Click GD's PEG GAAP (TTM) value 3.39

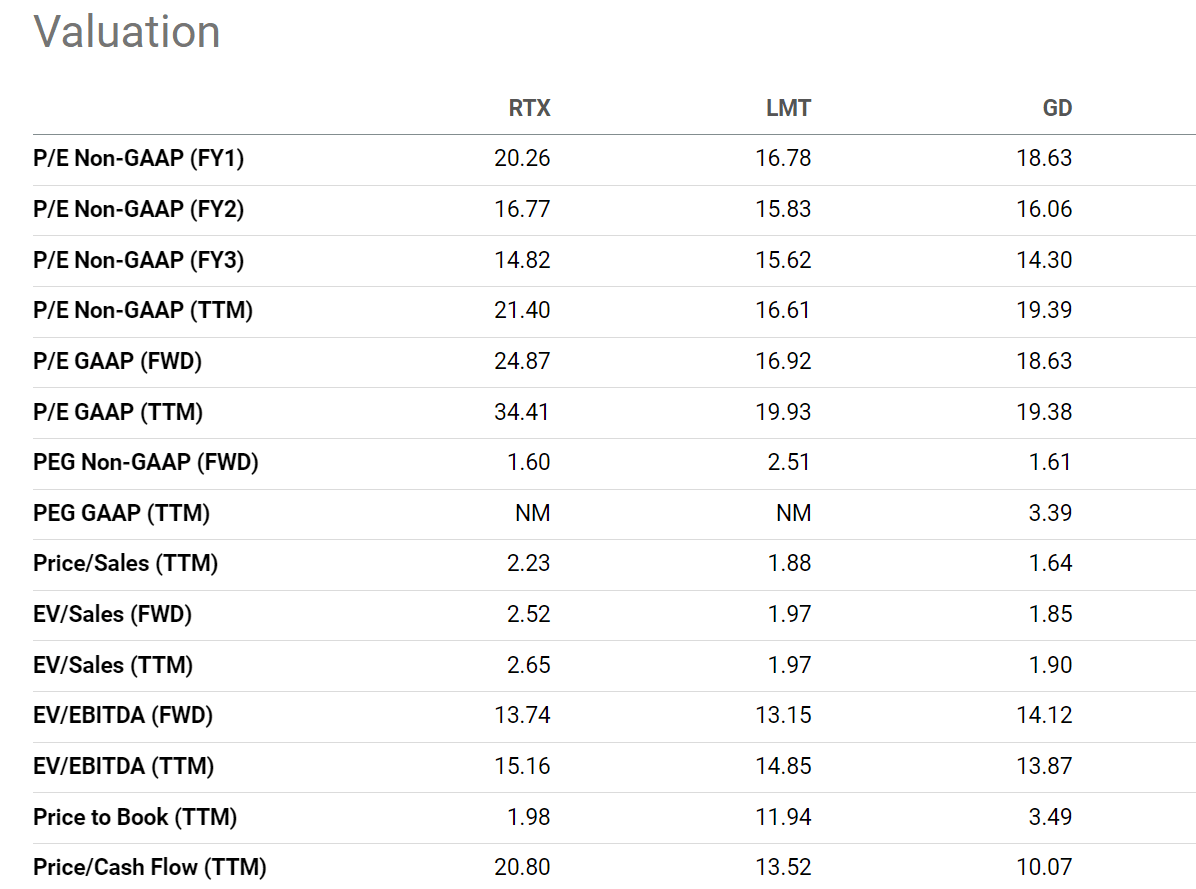(x=1050, y=513)
